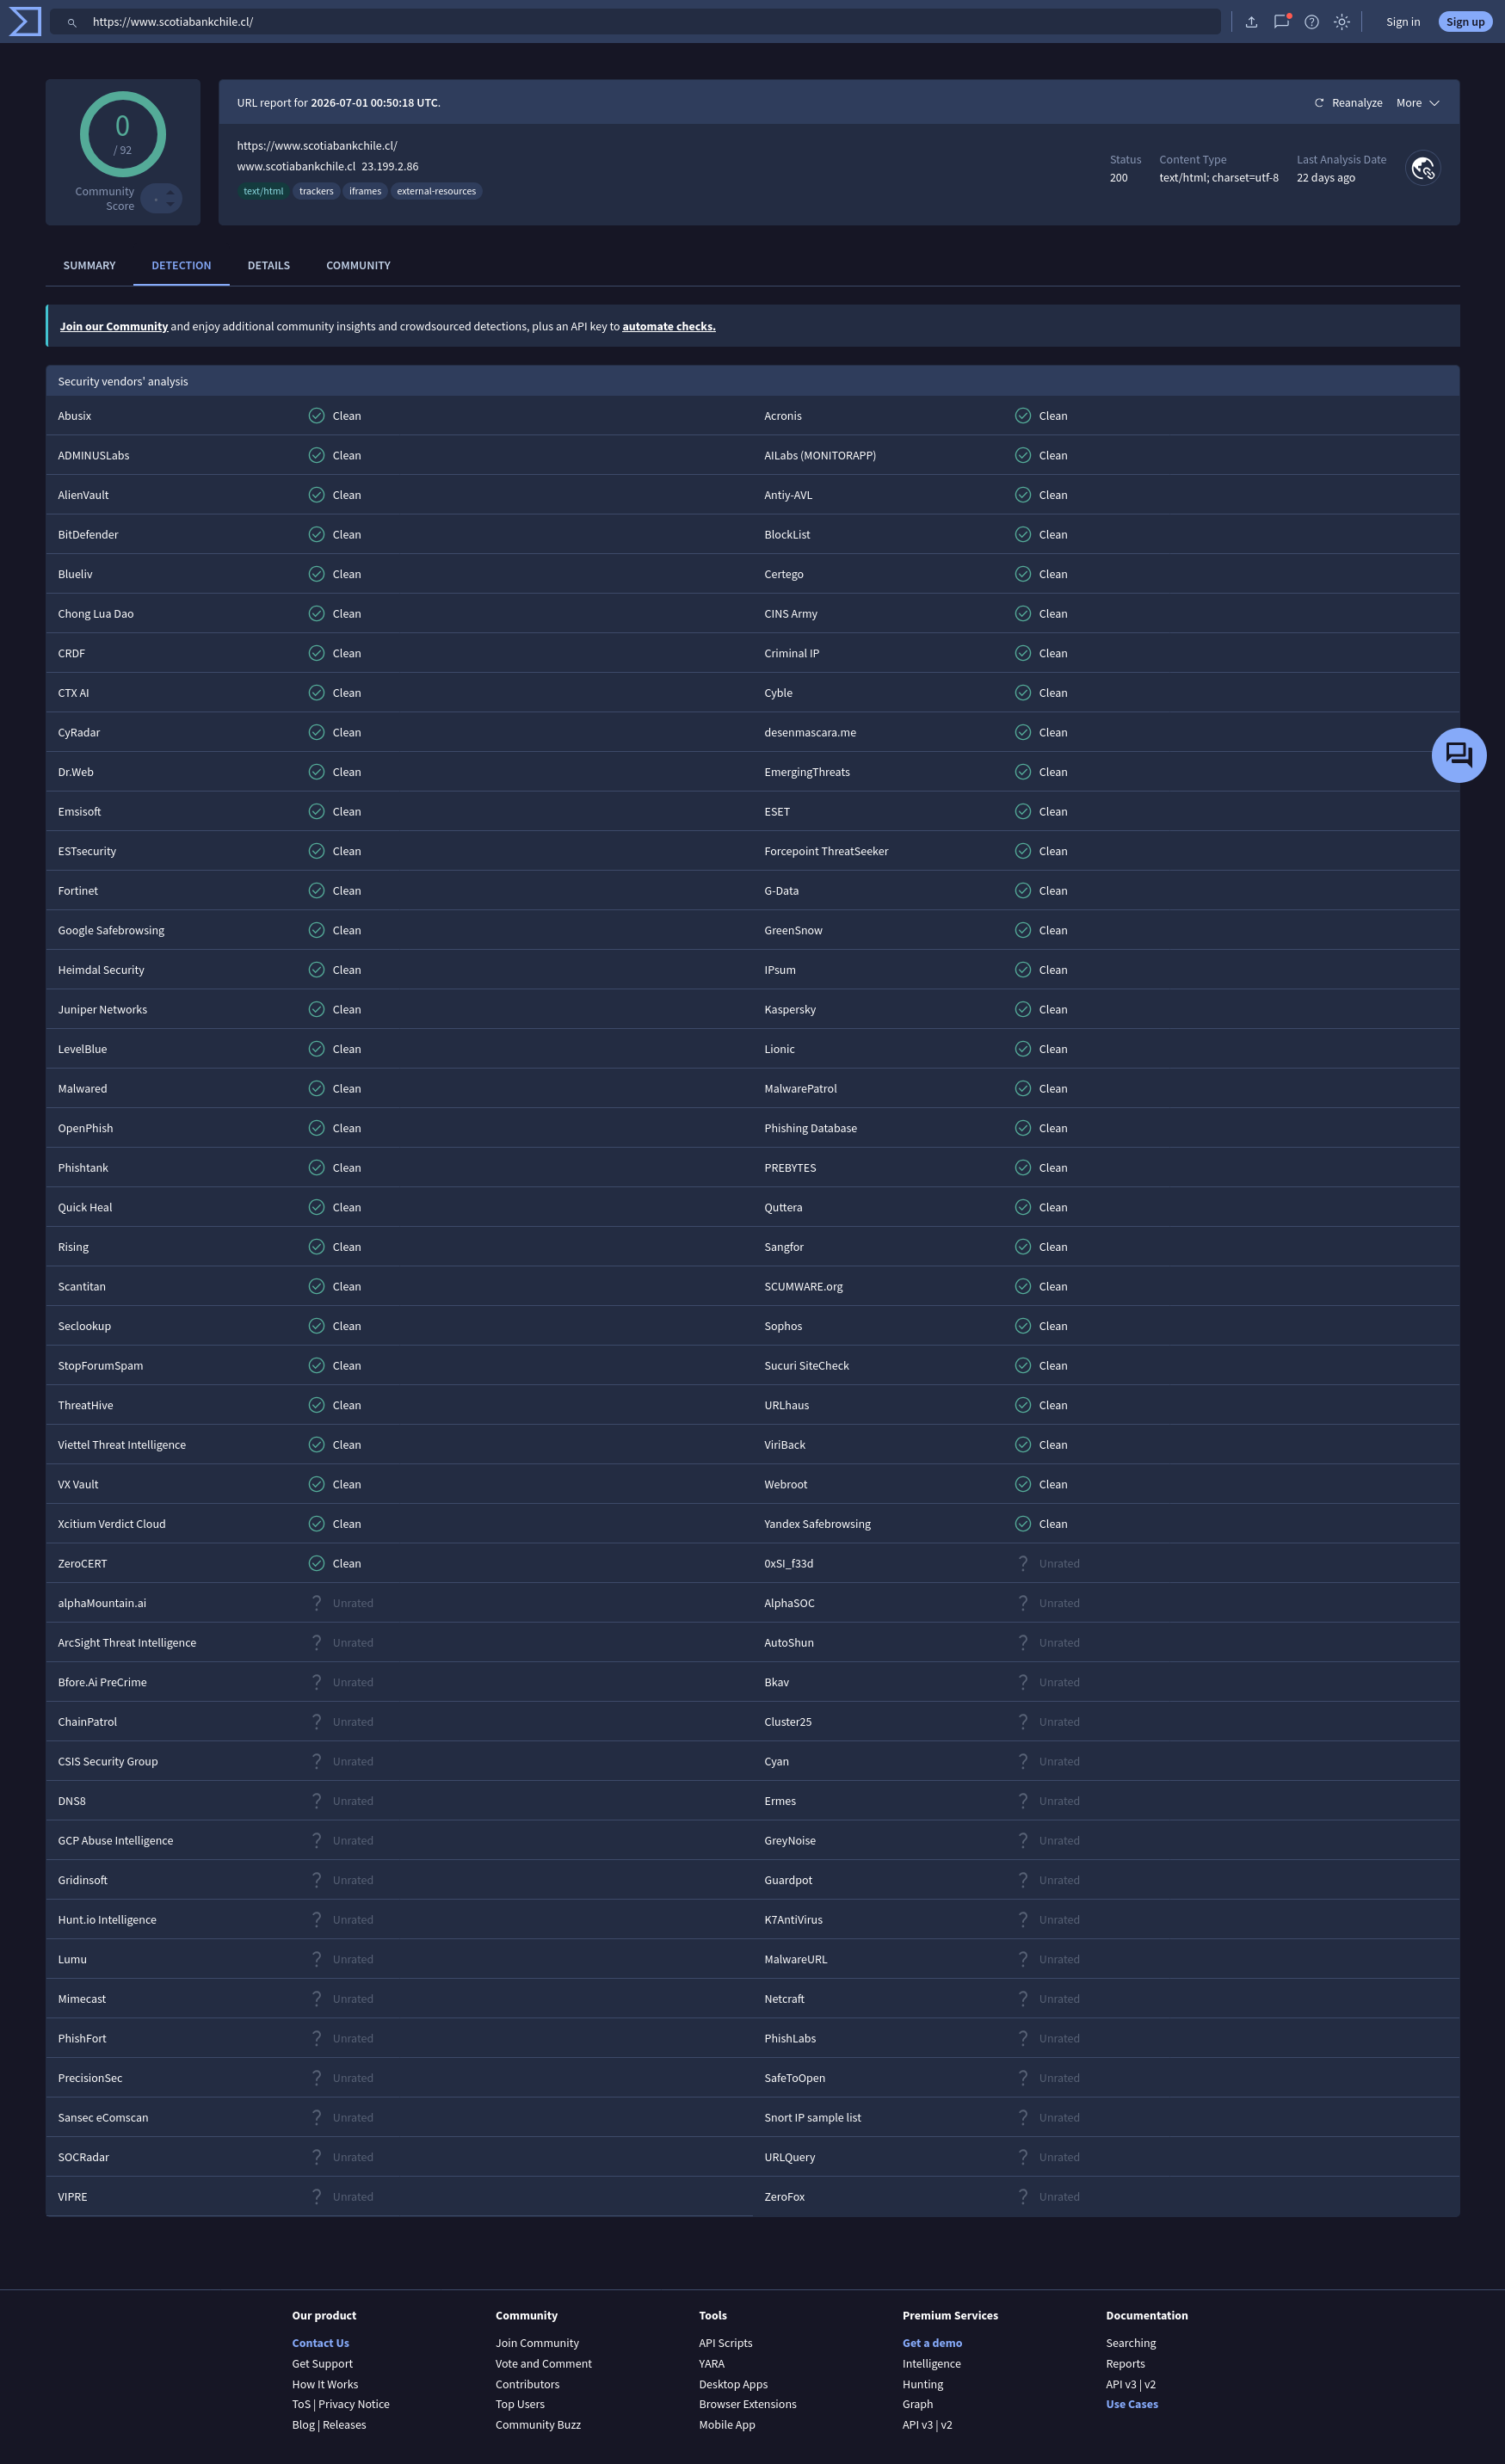
Task: Click the Clean checkmark icon for Fortinet
Action: click(x=316, y=890)
